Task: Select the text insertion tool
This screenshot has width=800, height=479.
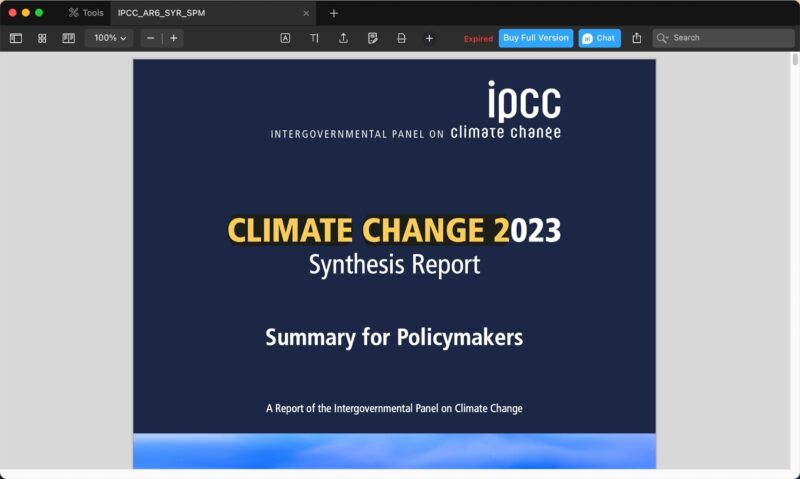Action: pos(314,38)
